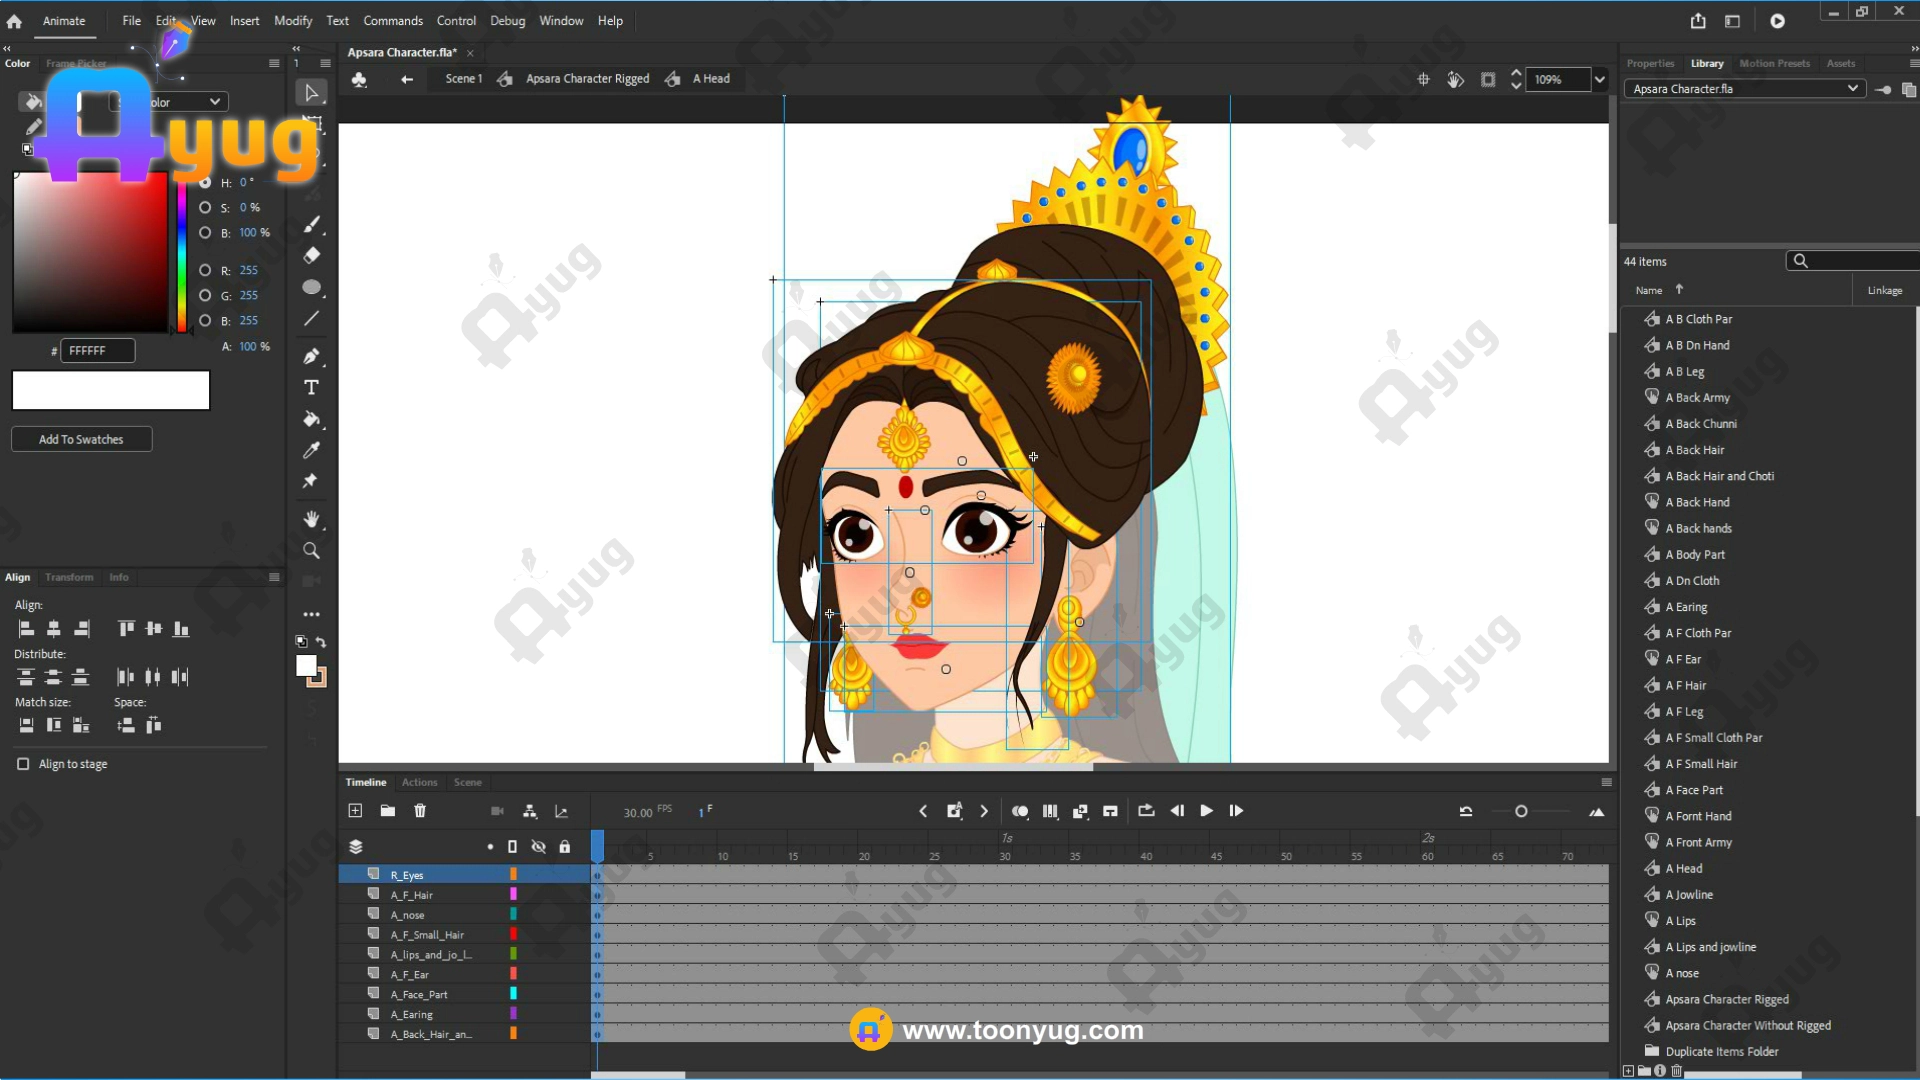Open the Modify menu
Screen dimensions: 1920x1080
click(292, 21)
